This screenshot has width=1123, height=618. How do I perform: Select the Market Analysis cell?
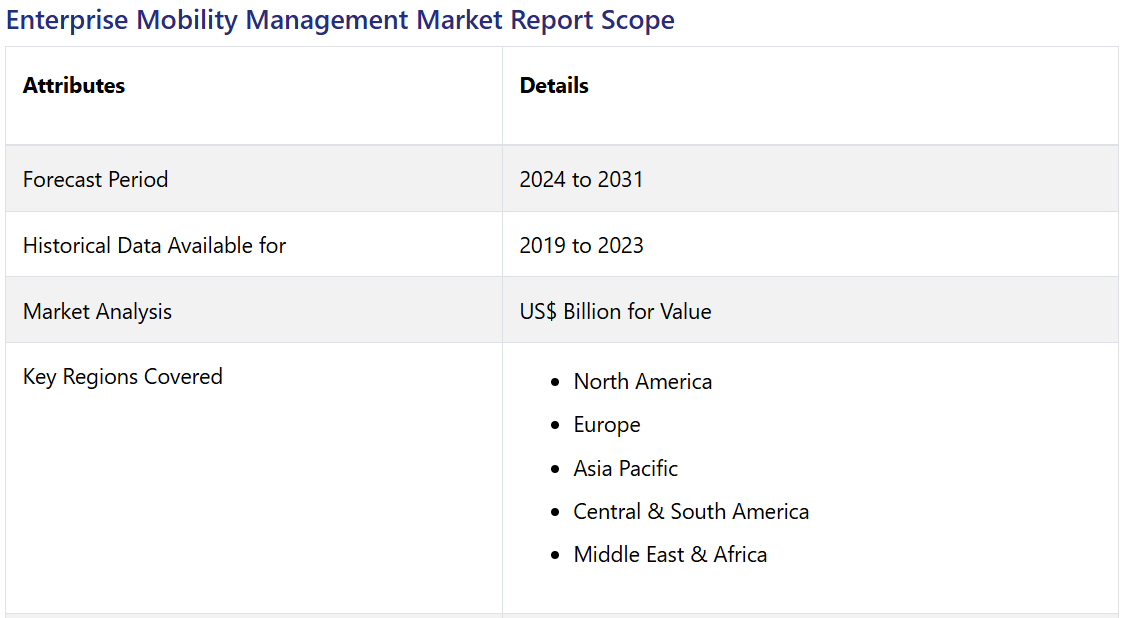pyautogui.click(x=254, y=310)
